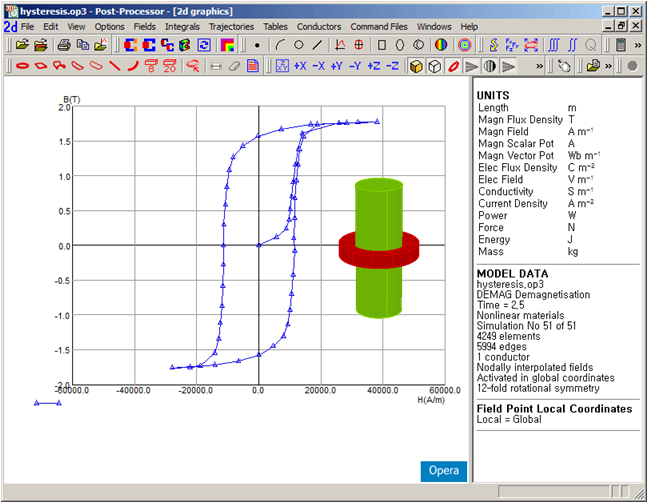Toggle the solid shaded cube view
Screen dimensions: 648x503
(416, 66)
